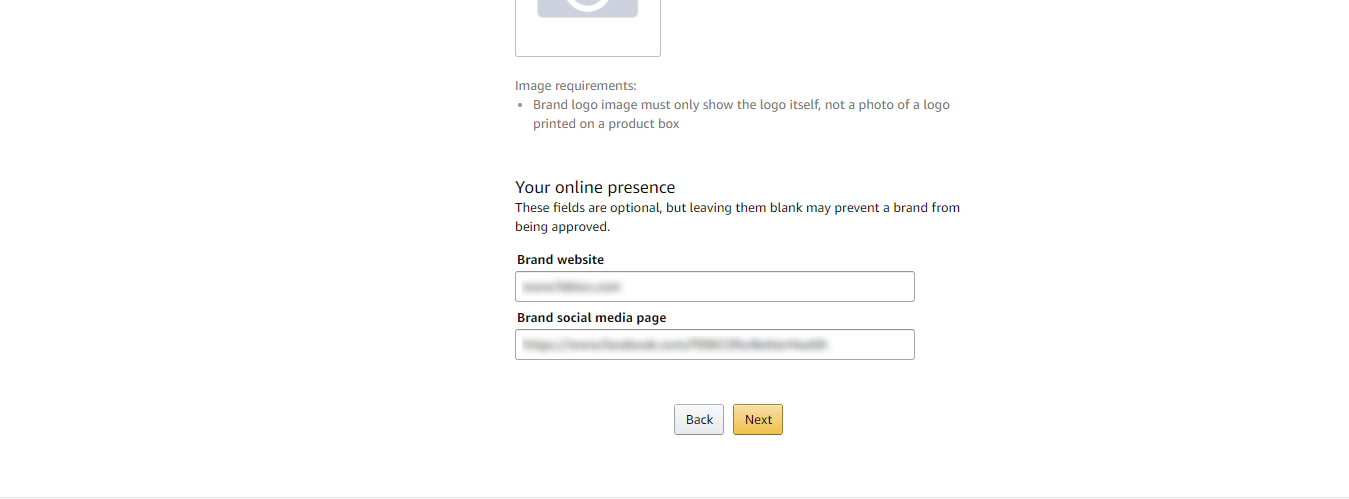This screenshot has height=499, width=1349.
Task: Click the camera placeholder icon in logo box
Action: point(588,8)
